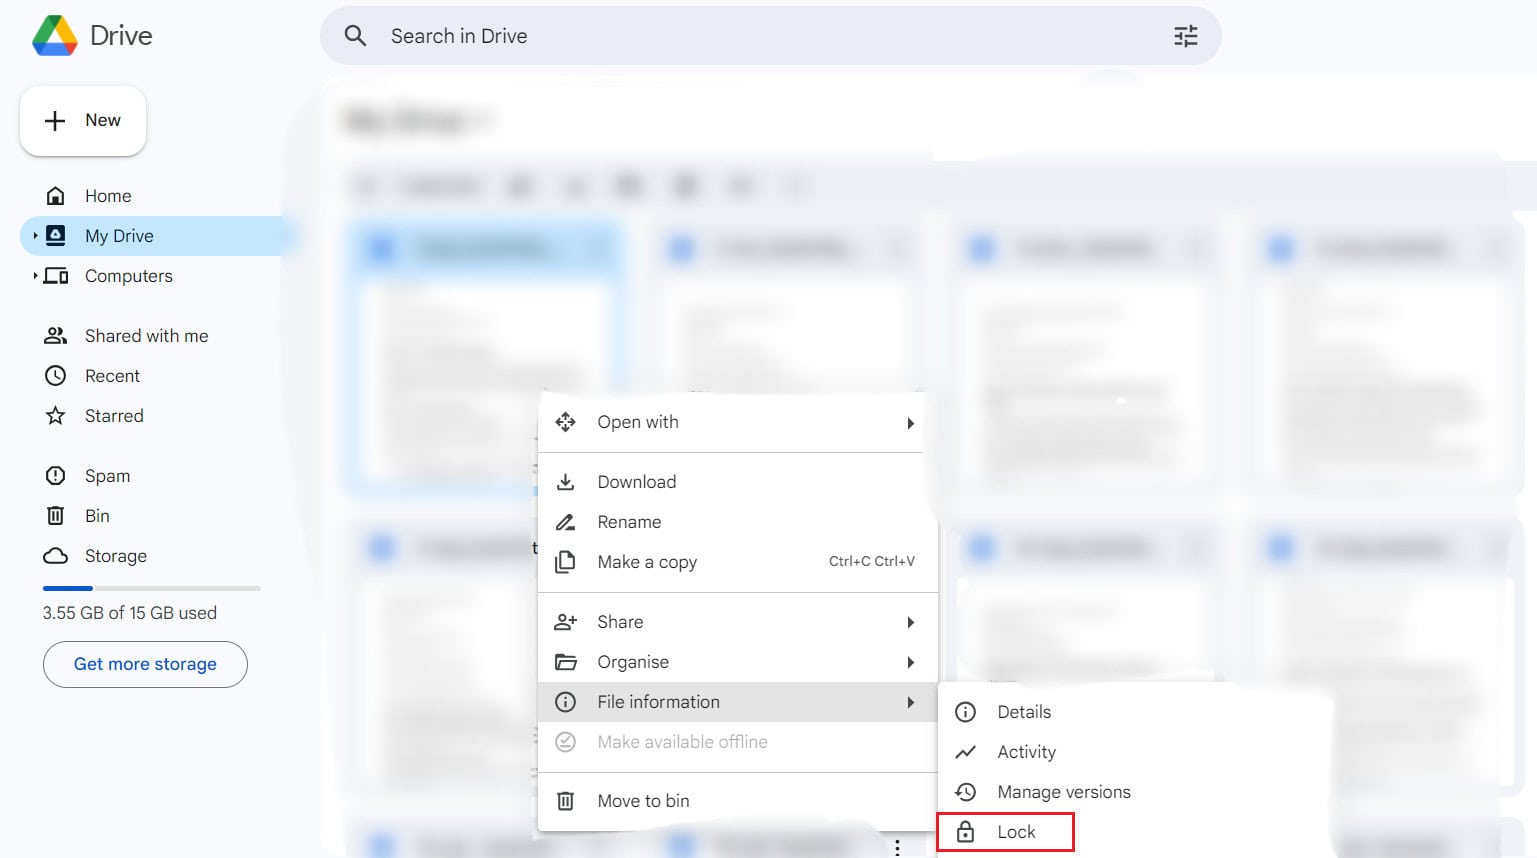Screen dimensions: 1537x858
Task: Click the Spam sidebar icon
Action: pos(55,475)
